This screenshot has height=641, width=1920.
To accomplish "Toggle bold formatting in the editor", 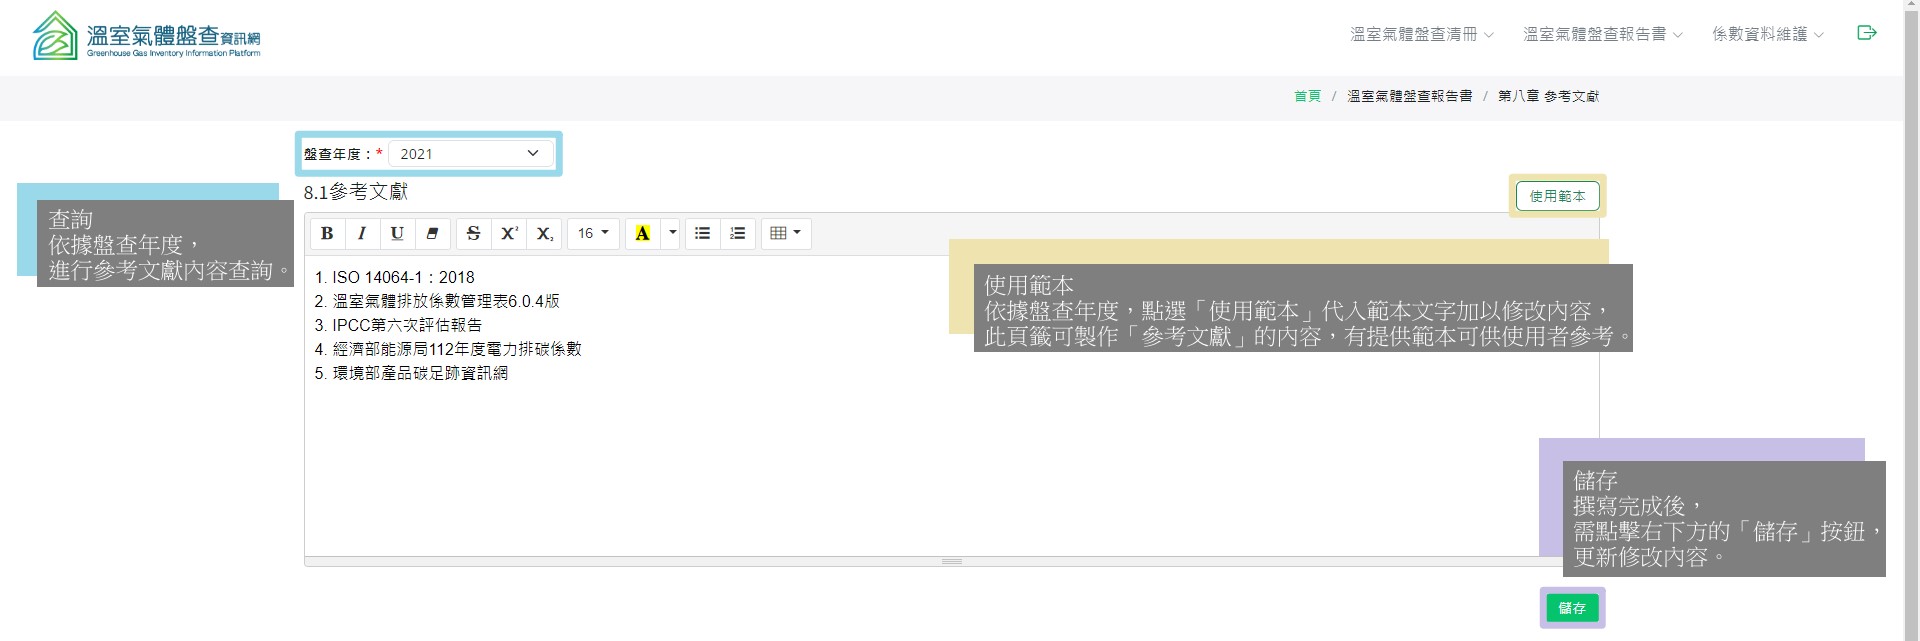I will coord(327,233).
